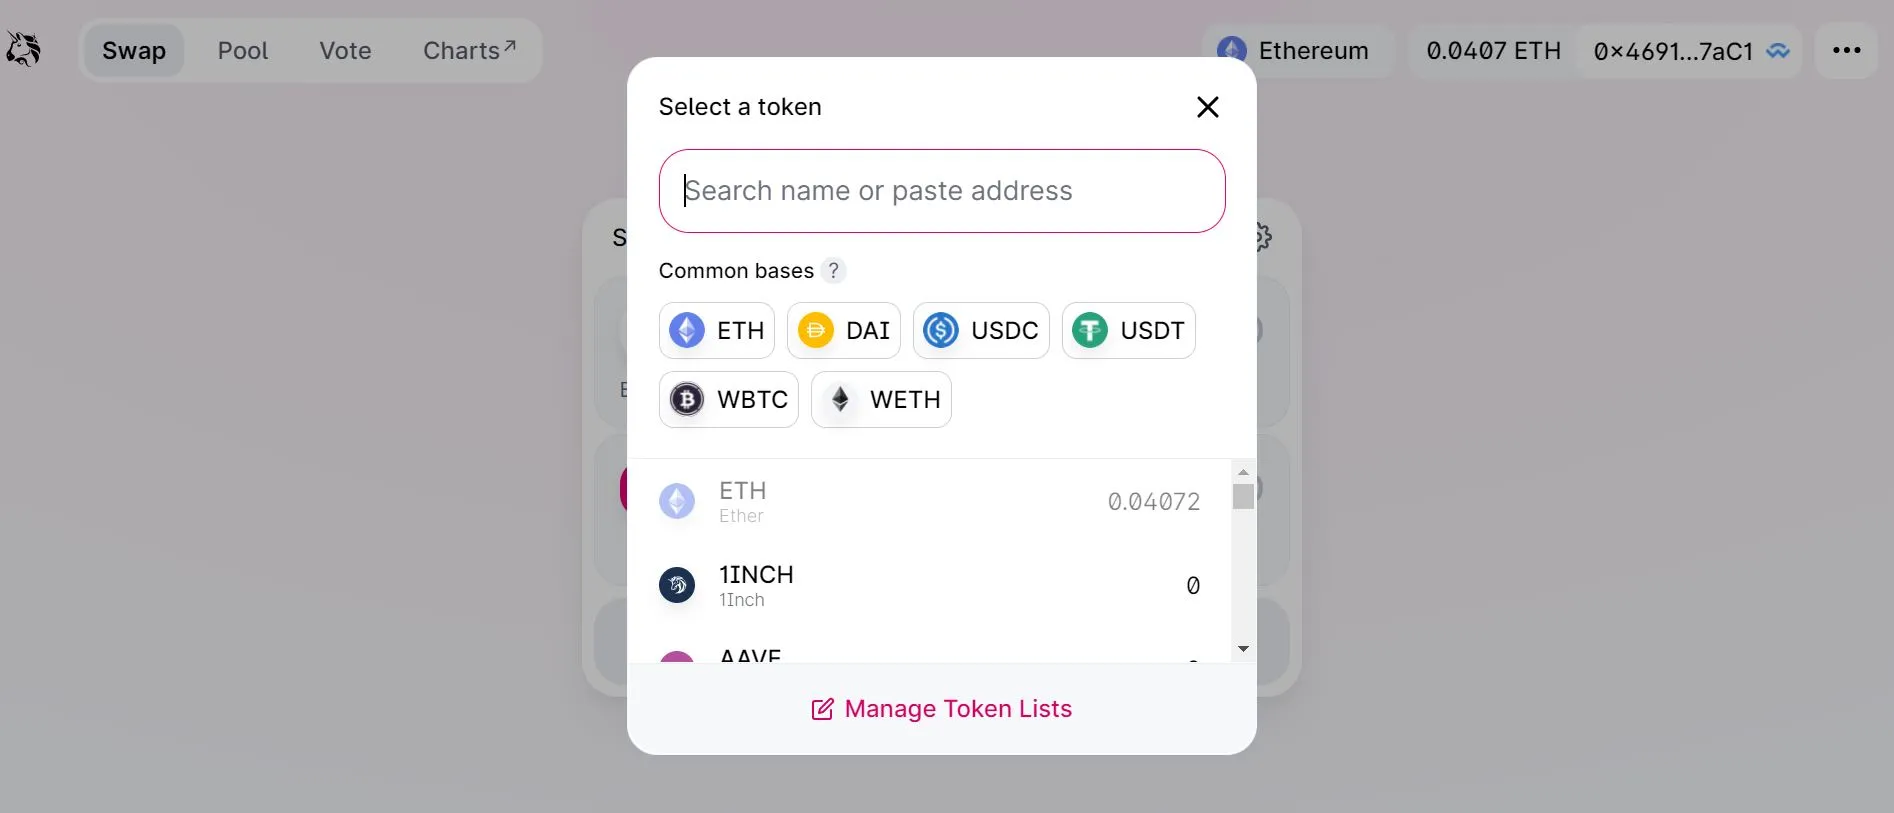Open the Charts external link
Screen dimensions: 1894x813
tap(470, 51)
